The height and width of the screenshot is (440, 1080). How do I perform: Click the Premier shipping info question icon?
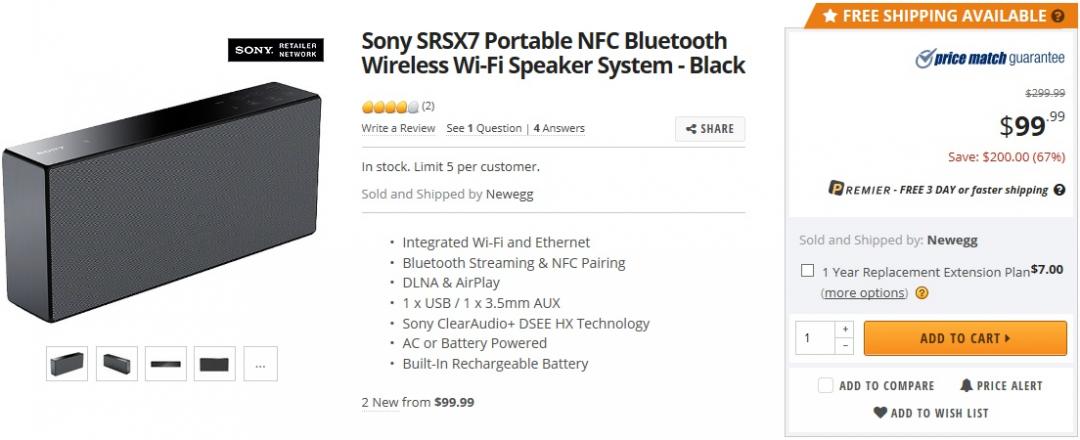point(1058,190)
